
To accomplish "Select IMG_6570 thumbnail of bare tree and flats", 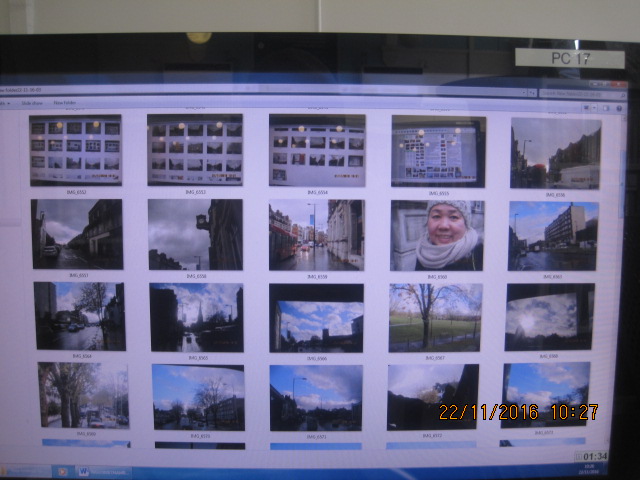I will click(x=198, y=398).
